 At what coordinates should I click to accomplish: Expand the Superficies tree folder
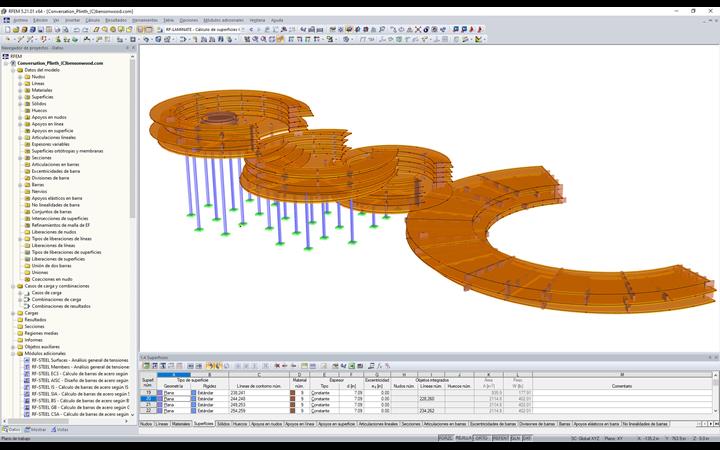point(20,97)
